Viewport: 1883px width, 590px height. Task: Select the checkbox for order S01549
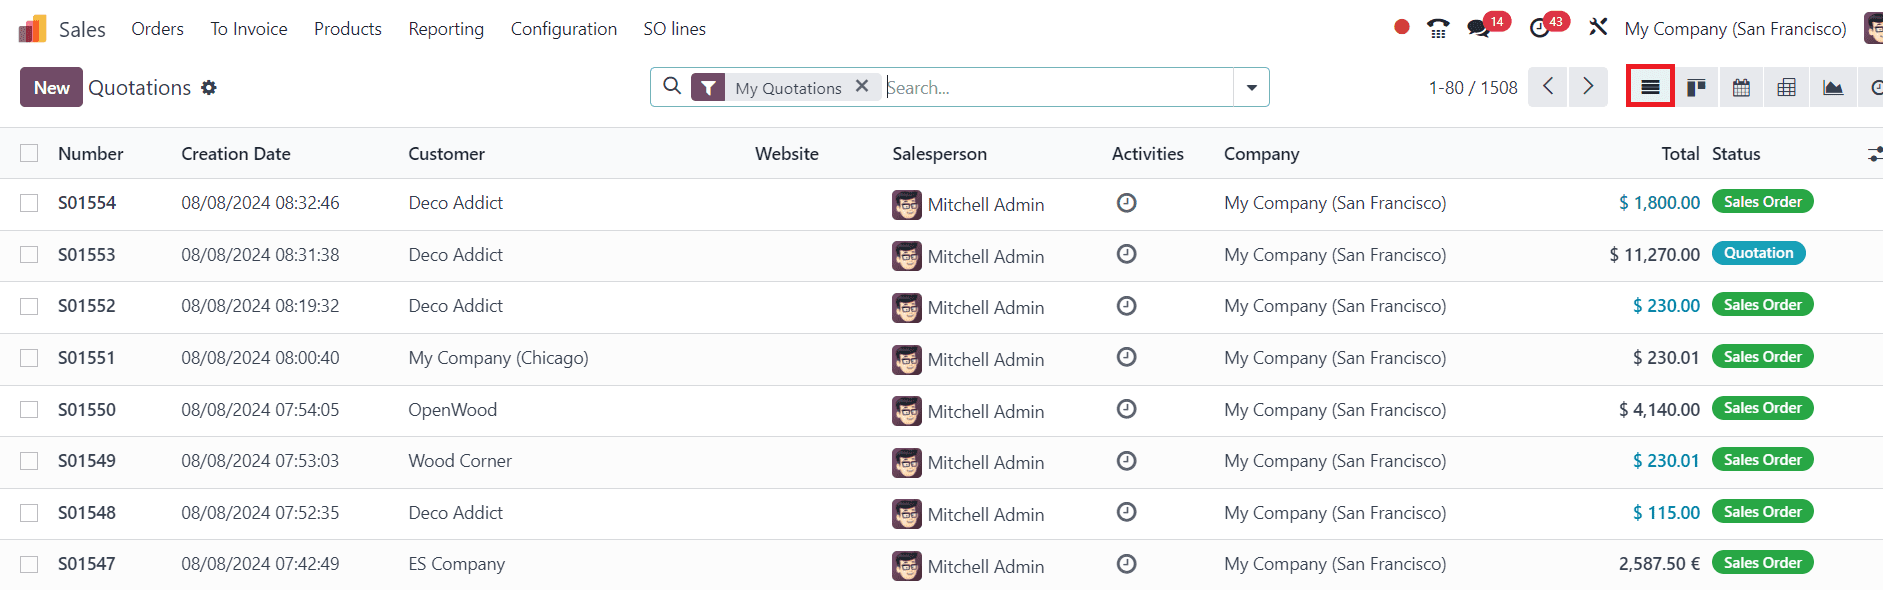coord(29,461)
